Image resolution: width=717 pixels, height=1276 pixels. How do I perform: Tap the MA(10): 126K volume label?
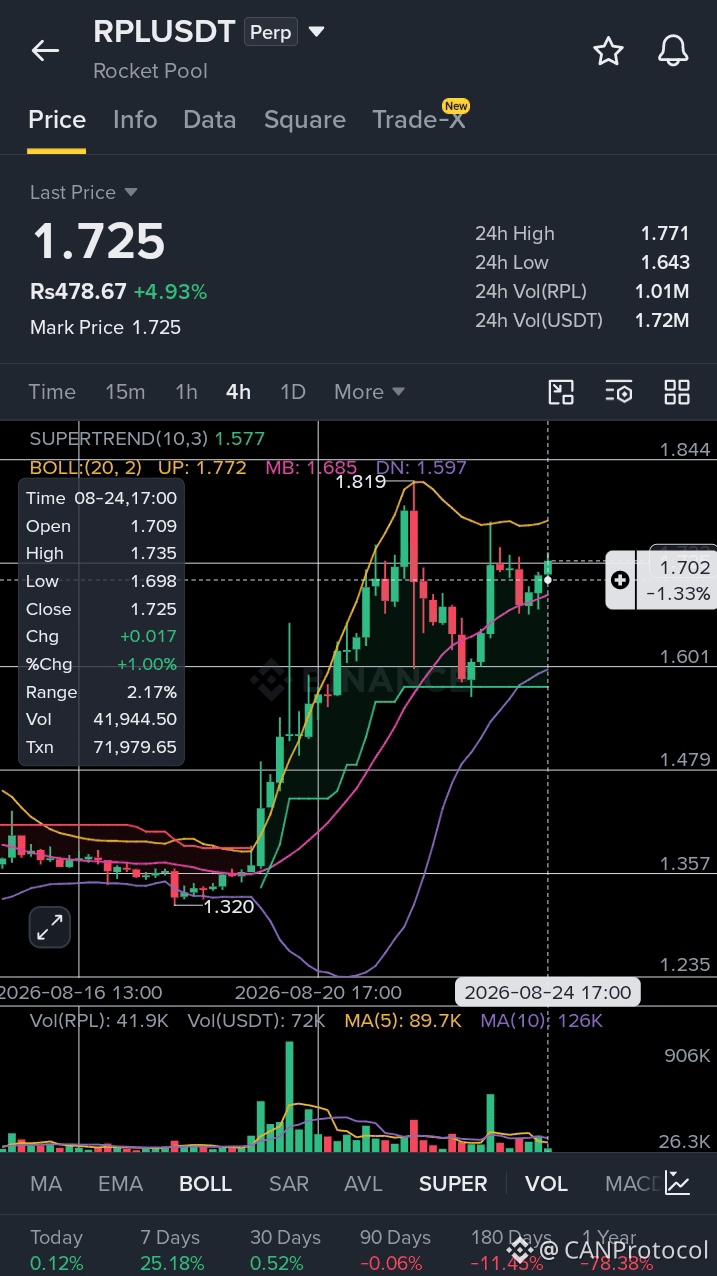click(542, 1021)
